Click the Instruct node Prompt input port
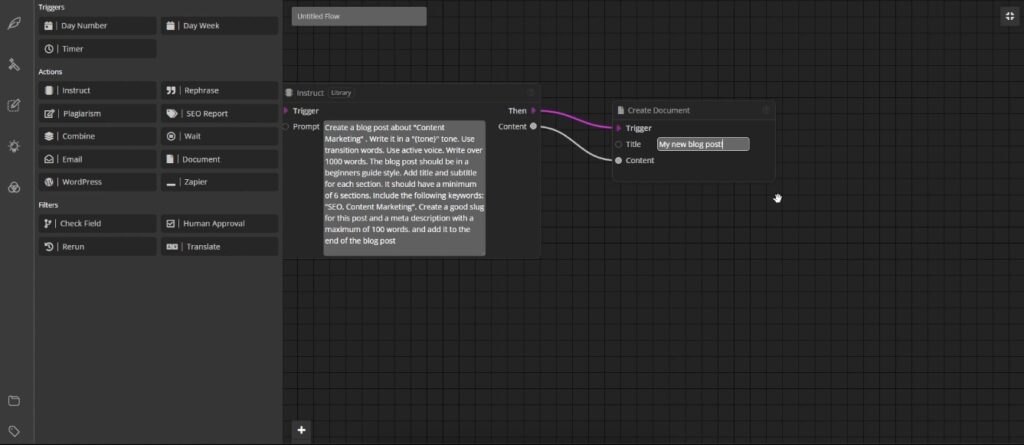Image resolution: width=1024 pixels, height=445 pixels. (x=285, y=127)
